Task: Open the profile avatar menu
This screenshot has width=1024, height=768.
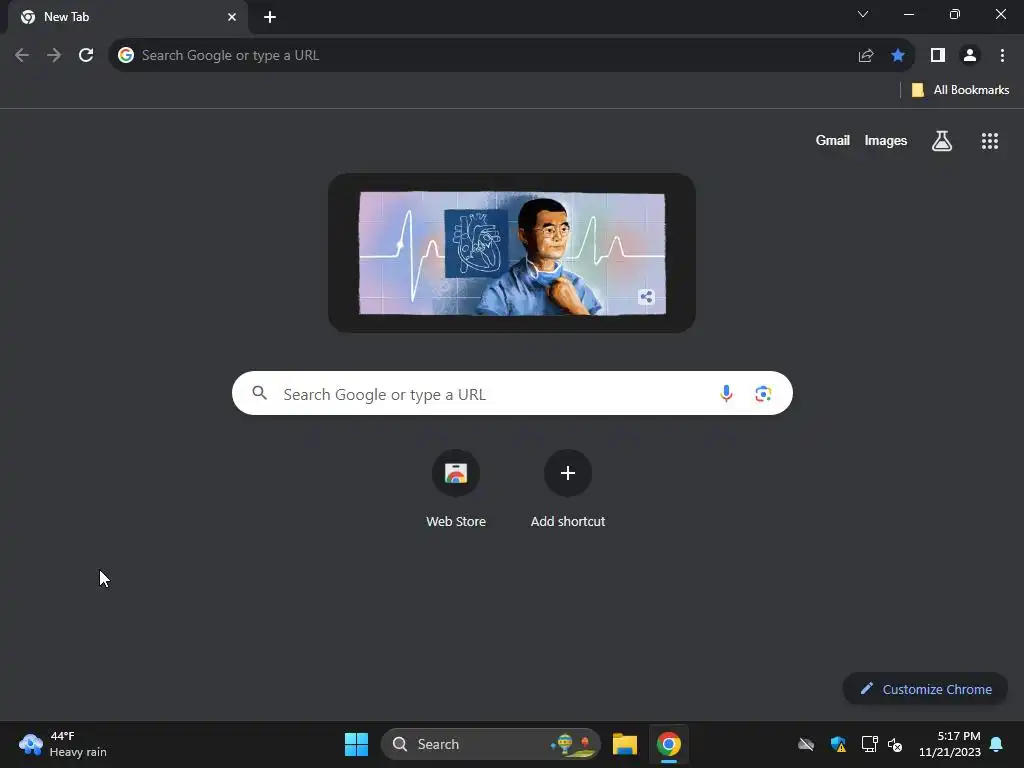Action: tap(970, 55)
